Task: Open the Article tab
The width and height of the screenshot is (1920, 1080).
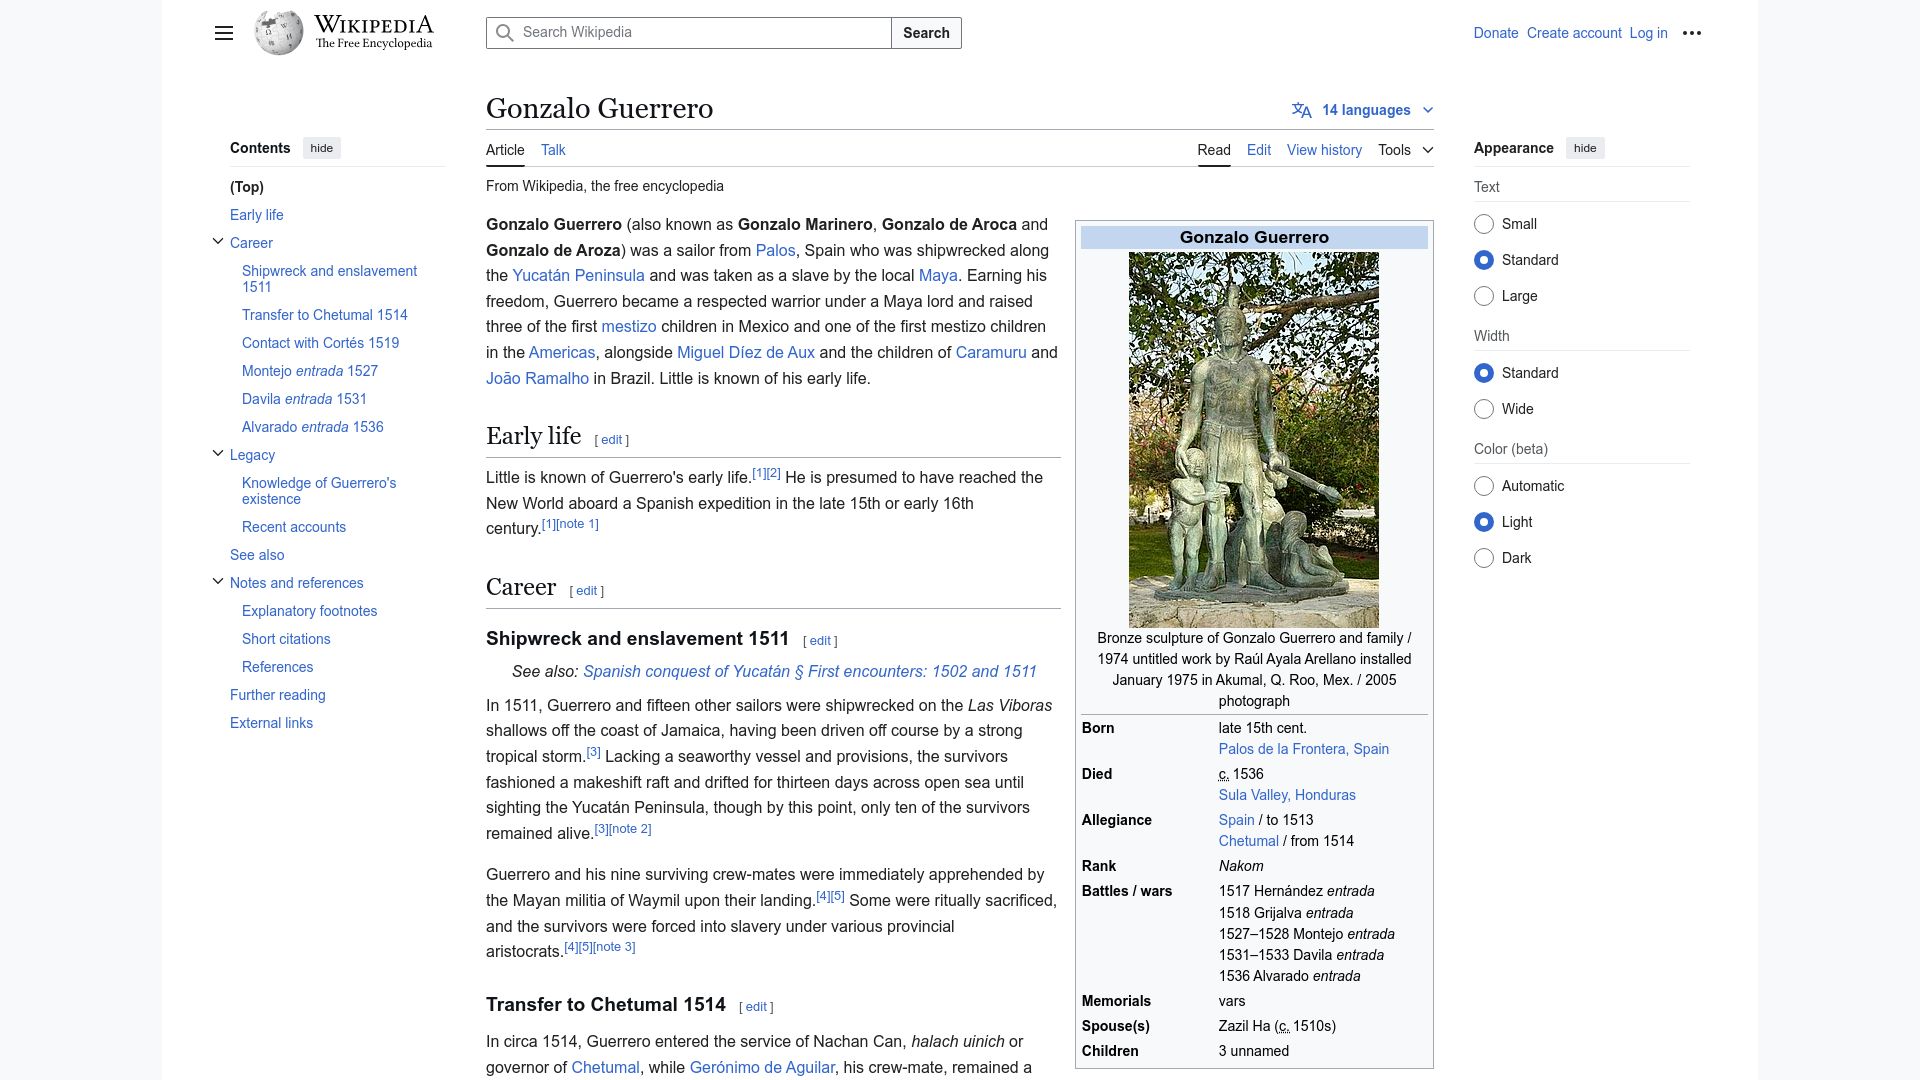Action: point(505,150)
